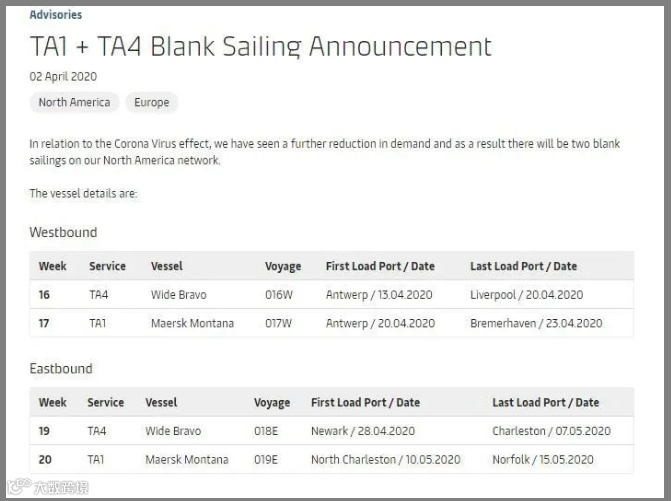The width and height of the screenshot is (672, 501).
Task: Select Westbound Maersk Montana vessel cell
Action: coord(192,323)
